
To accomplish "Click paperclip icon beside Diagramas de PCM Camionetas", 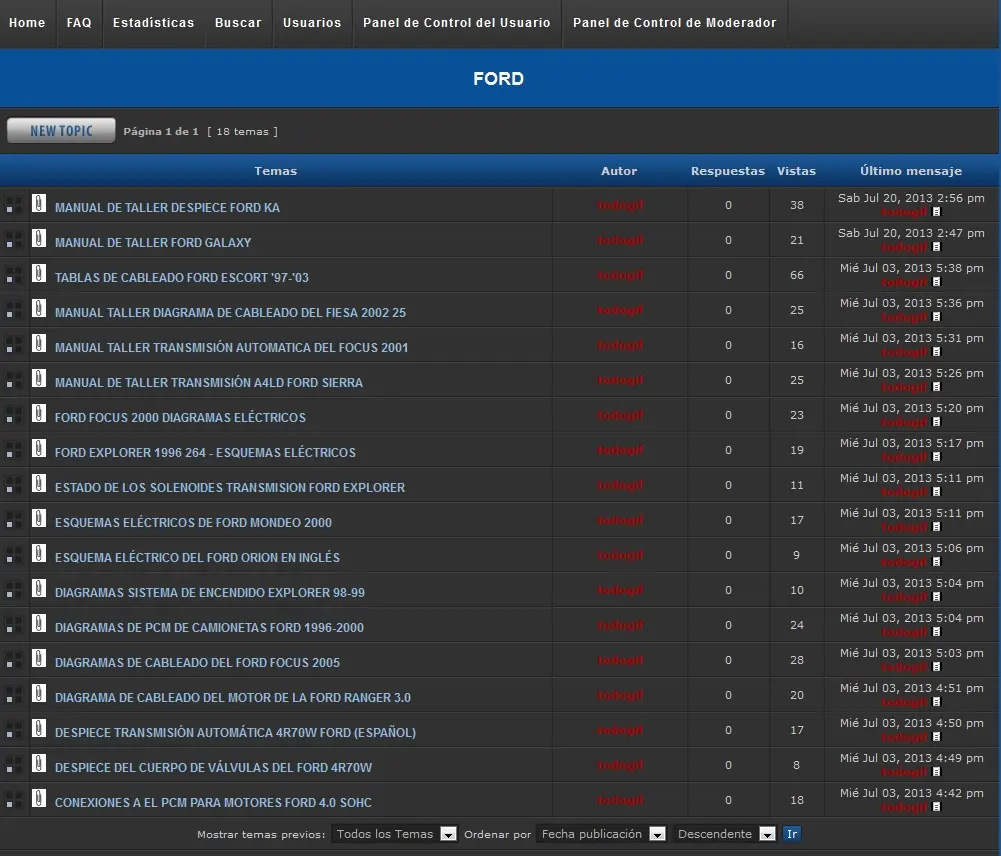I will click(39, 623).
